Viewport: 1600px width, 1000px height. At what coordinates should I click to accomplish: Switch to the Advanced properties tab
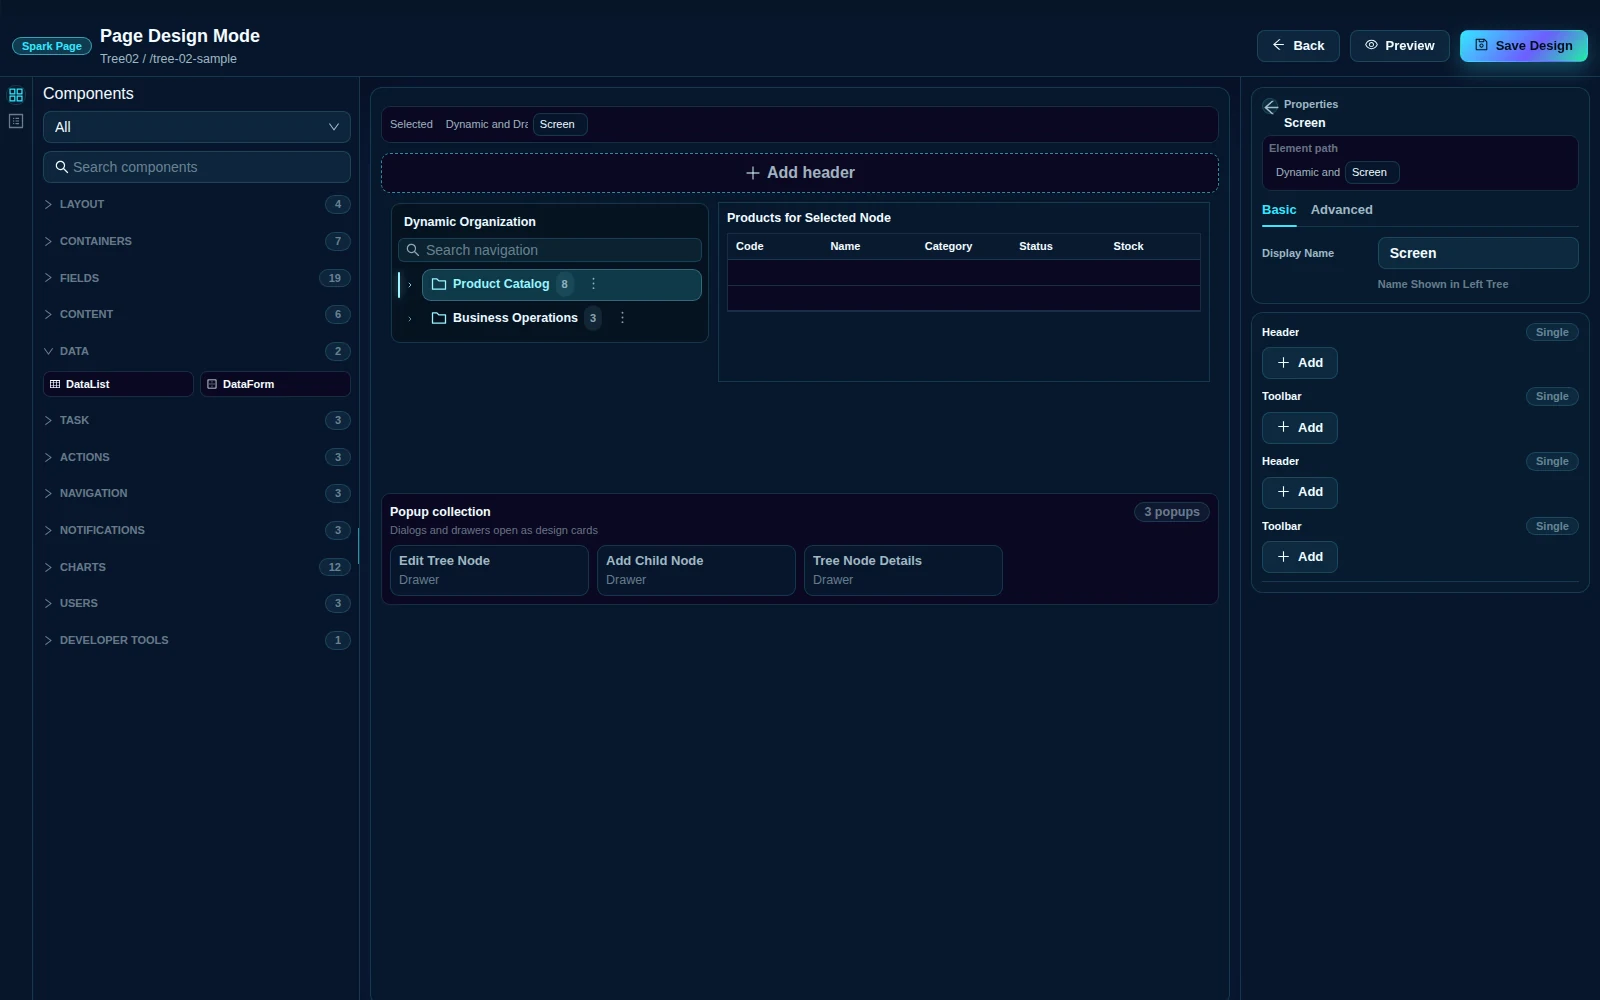(x=1341, y=210)
